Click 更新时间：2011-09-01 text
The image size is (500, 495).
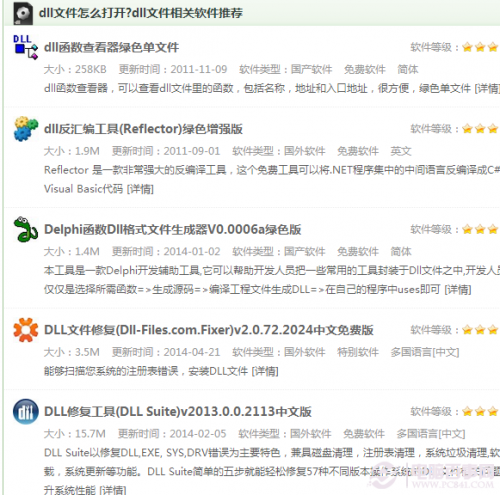click(x=166, y=151)
